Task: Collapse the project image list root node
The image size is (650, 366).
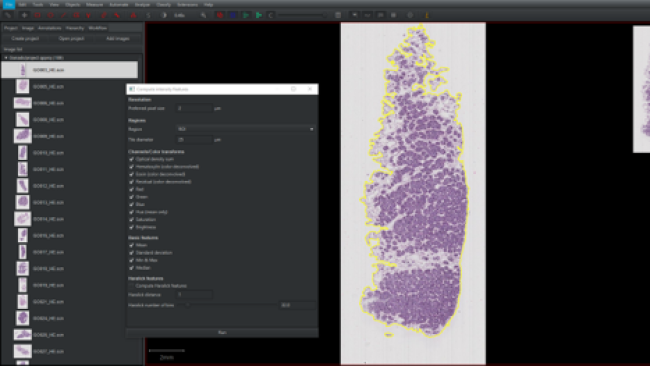Action: [6, 58]
